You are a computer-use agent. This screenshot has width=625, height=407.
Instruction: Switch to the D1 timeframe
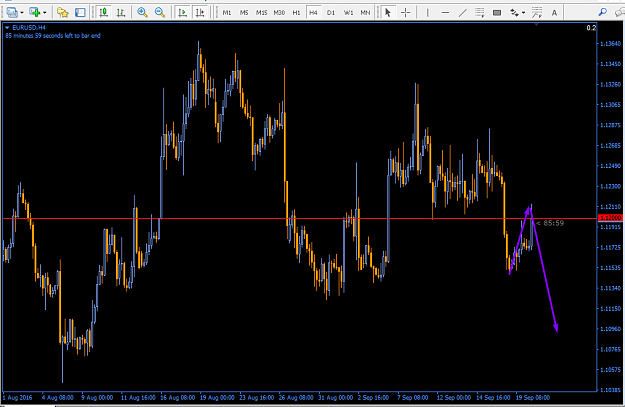click(331, 13)
